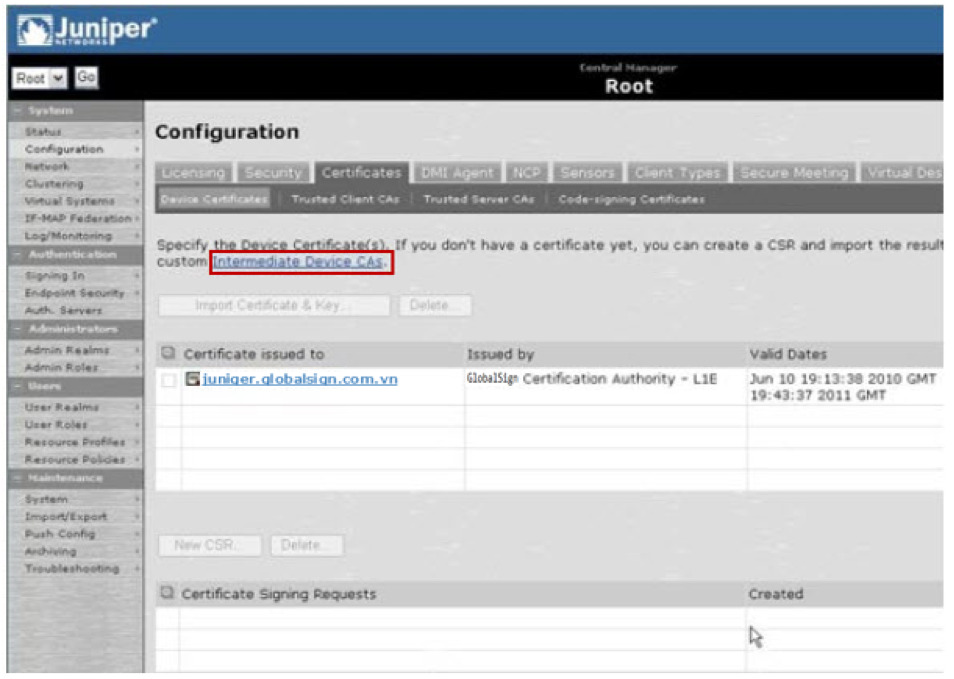Image resolution: width=954 pixels, height=679 pixels.
Task: Switch to the Security tab
Action: tap(273, 173)
